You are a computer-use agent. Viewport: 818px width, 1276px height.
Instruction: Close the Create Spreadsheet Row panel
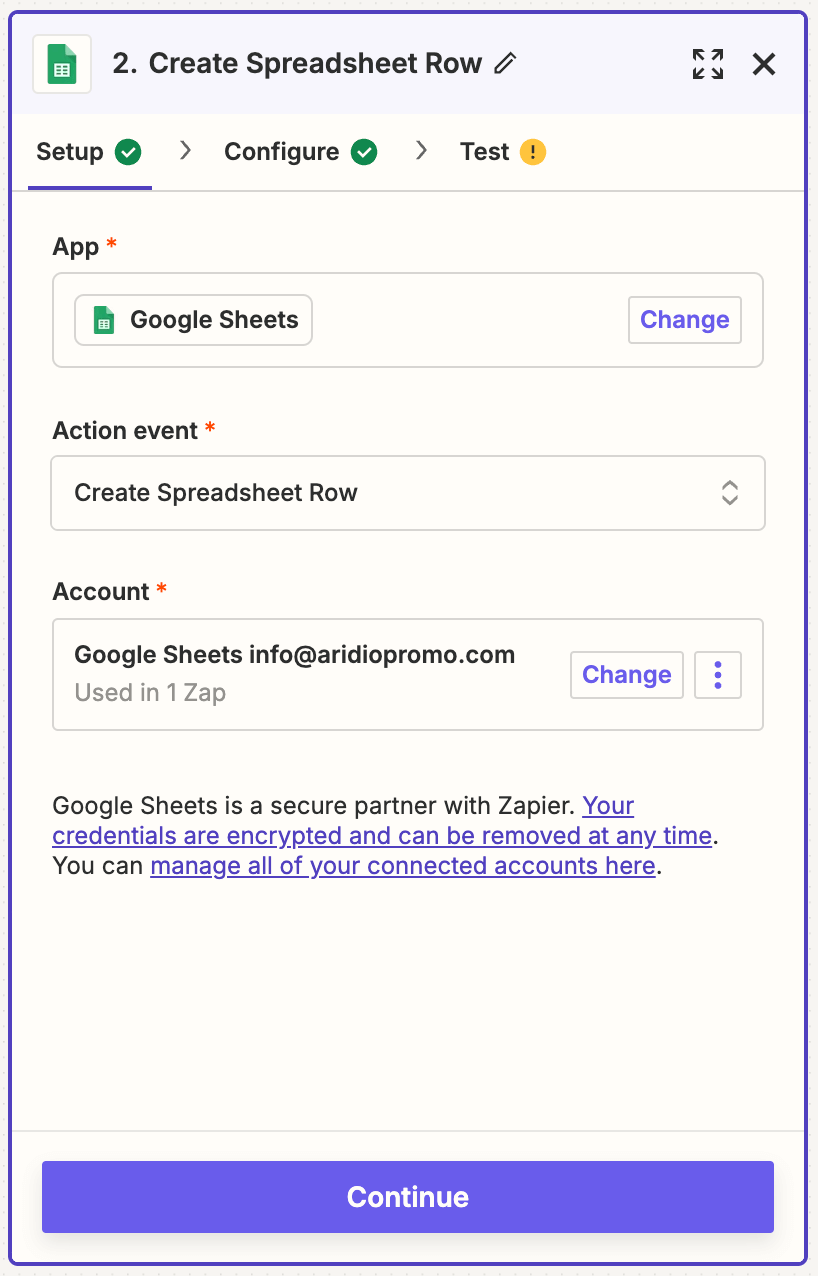pos(764,65)
